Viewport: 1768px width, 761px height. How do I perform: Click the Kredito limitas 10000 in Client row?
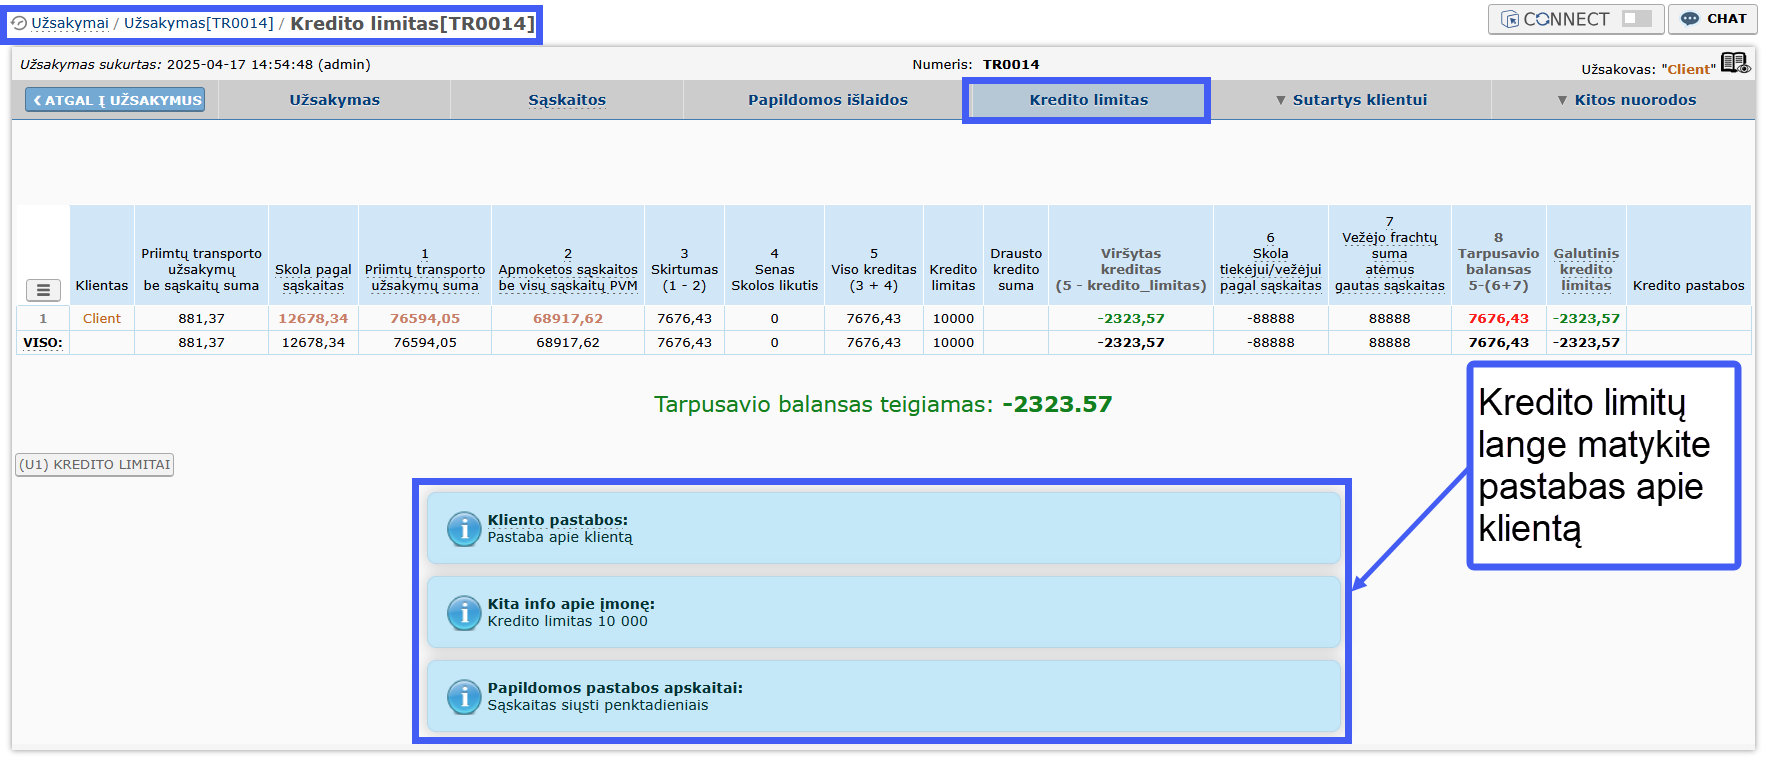coord(953,319)
